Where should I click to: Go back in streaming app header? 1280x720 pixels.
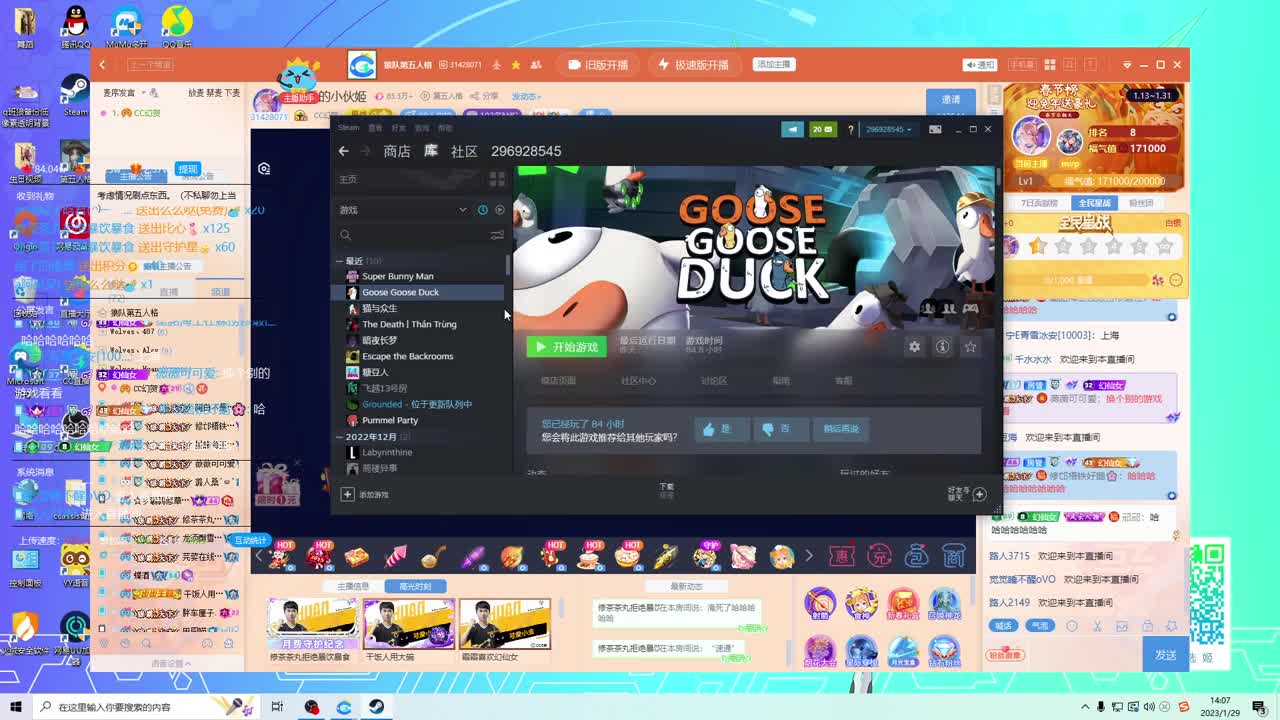tap(102, 65)
